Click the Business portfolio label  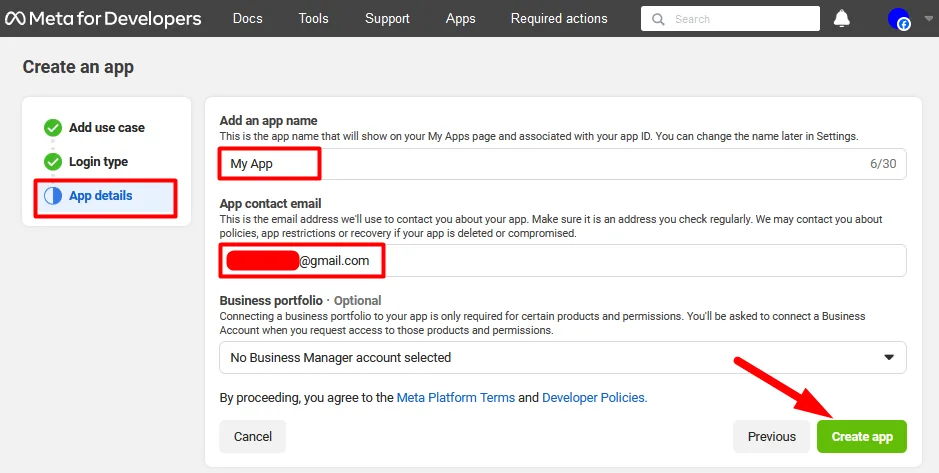click(x=271, y=301)
